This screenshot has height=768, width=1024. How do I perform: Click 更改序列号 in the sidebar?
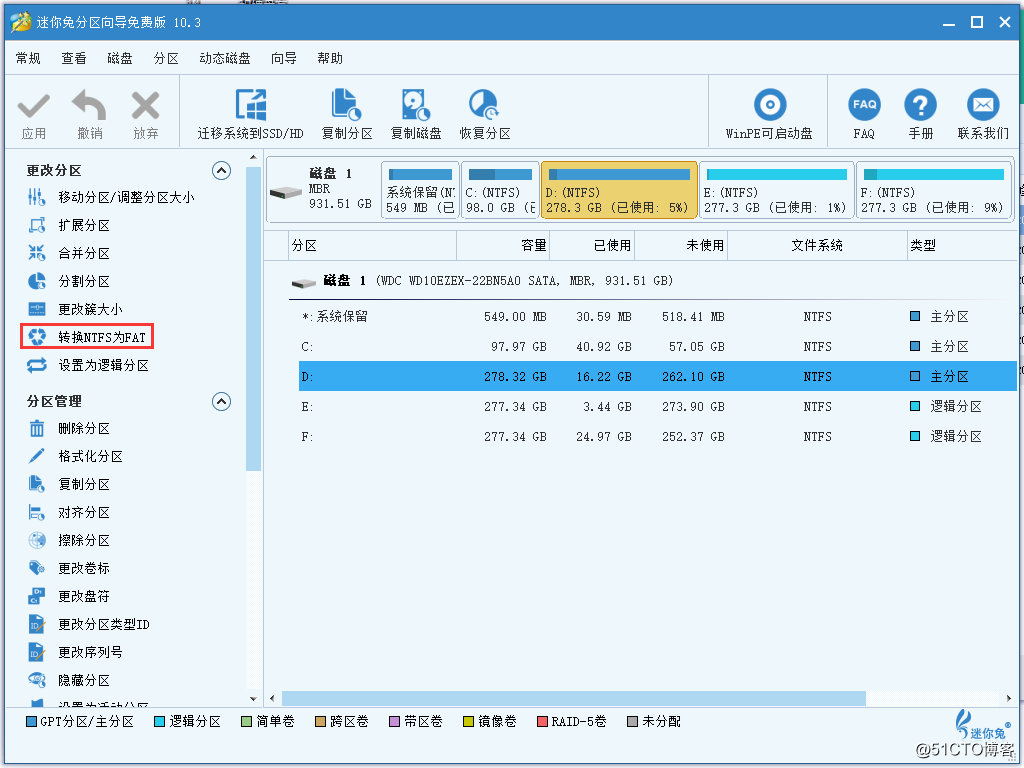point(74,652)
